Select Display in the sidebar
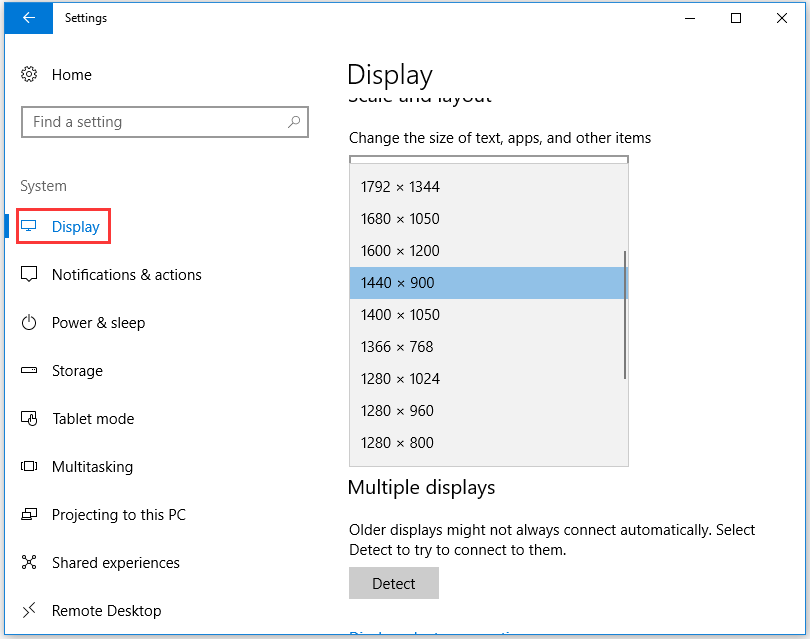Viewport: 810px width, 639px height. tap(76, 226)
